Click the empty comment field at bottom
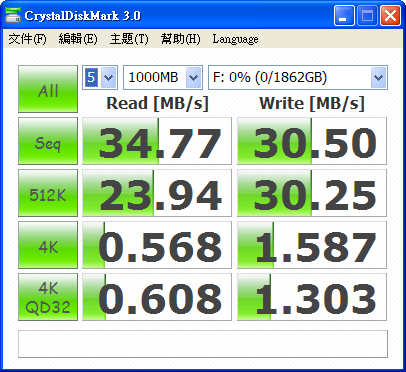Screen dimensions: 406x372 203,344
